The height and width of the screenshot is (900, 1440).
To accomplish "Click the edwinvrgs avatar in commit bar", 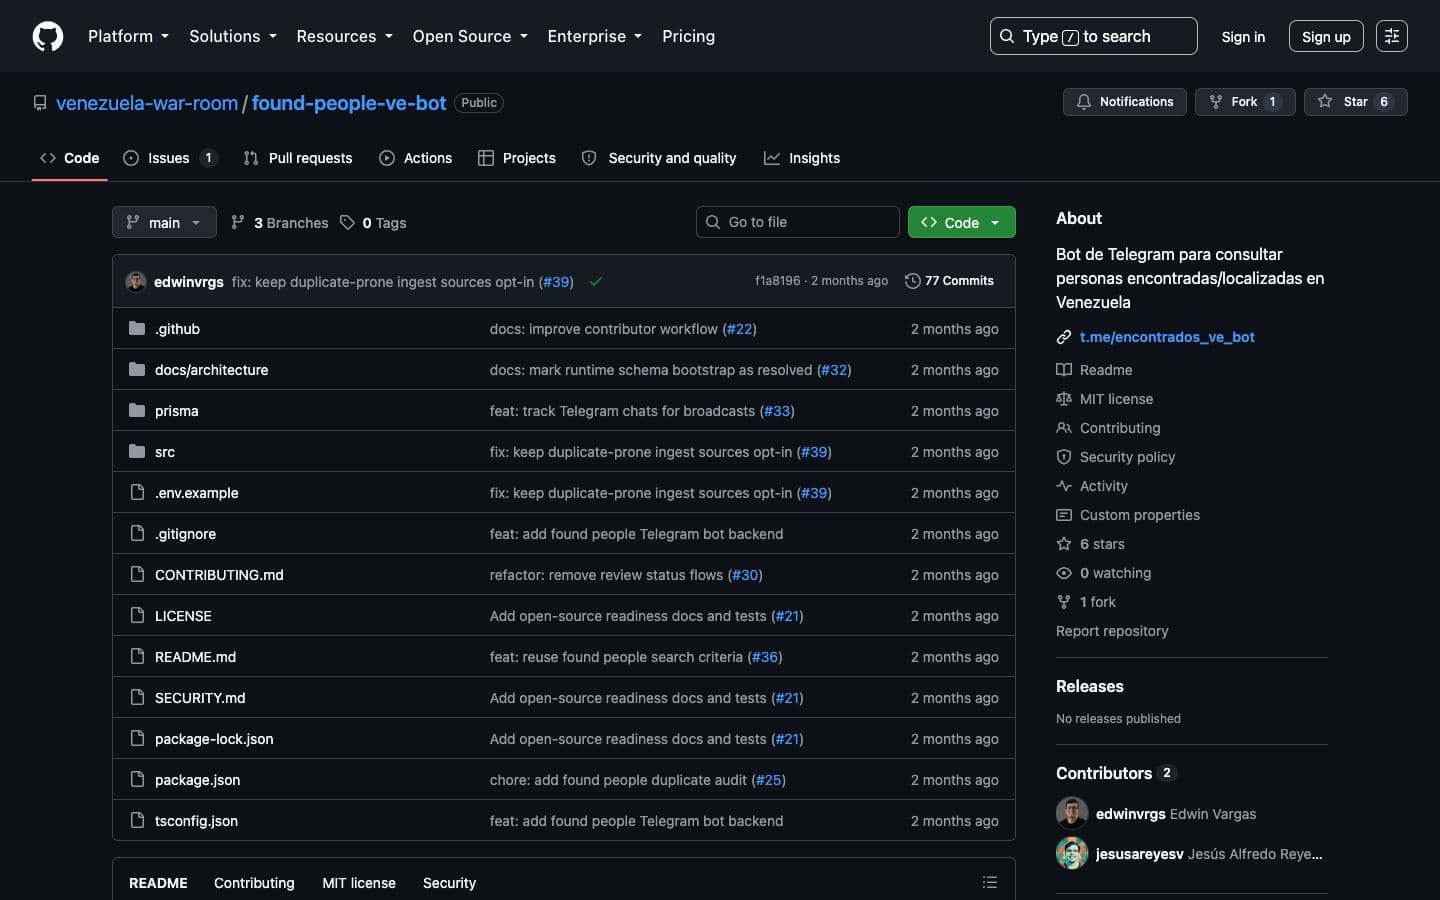I will pyautogui.click(x=136, y=282).
